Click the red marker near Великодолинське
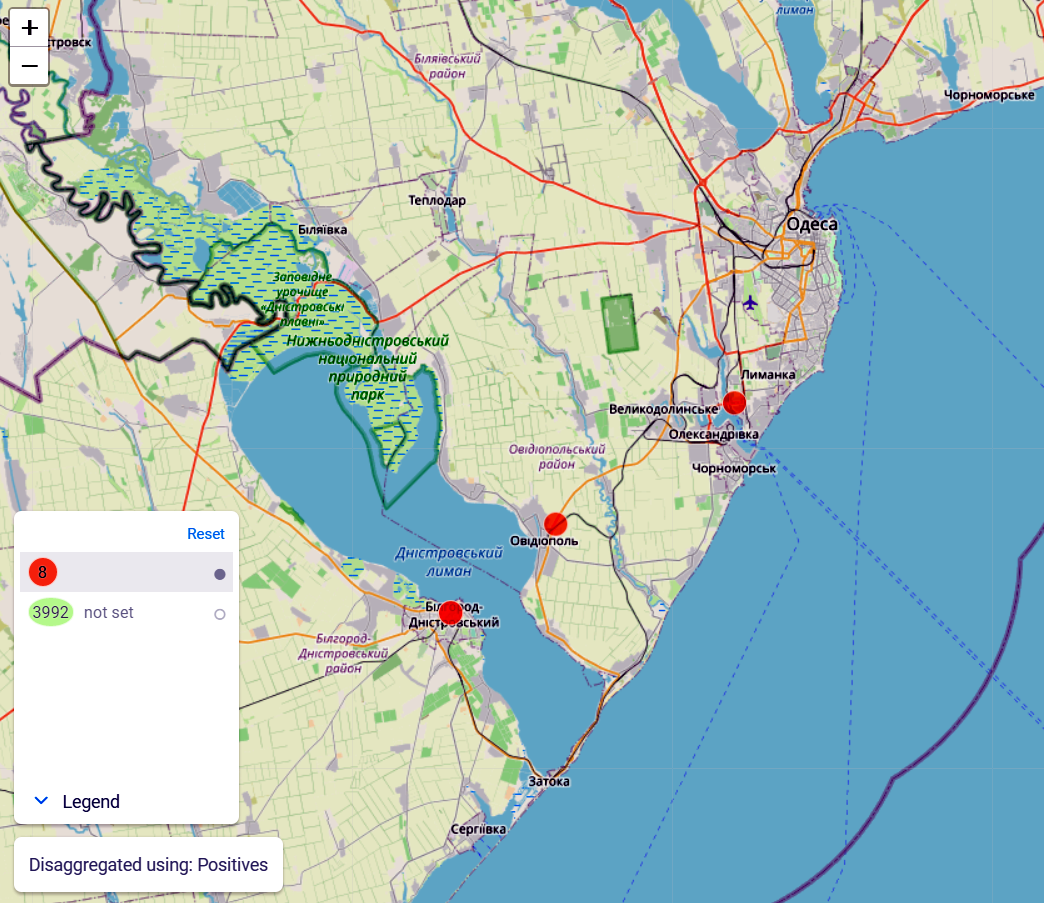 click(734, 403)
